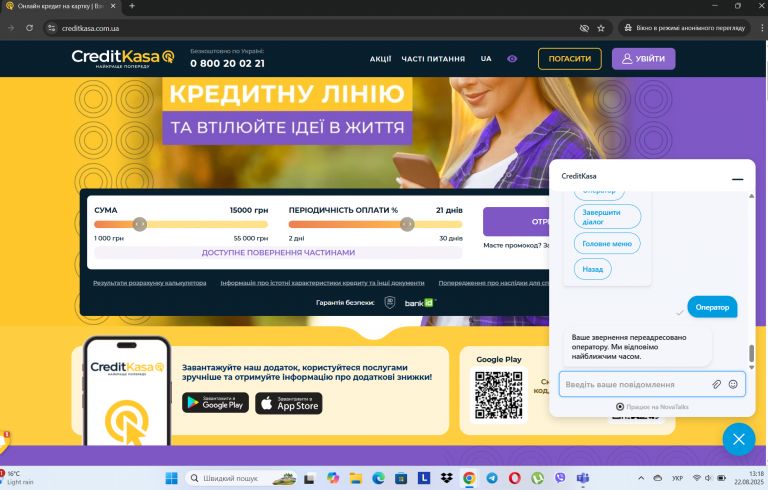768x490 pixels.
Task: Click the purple ОТР… submit button in calculator
Action: (516, 221)
